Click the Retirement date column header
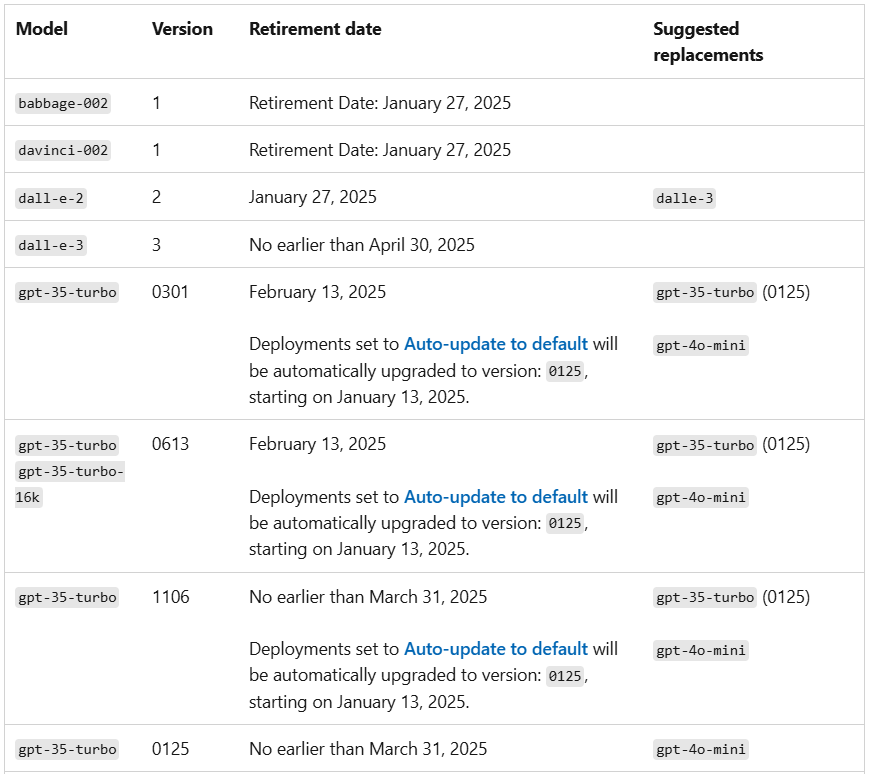Viewport: 870px width, 774px height. (315, 29)
